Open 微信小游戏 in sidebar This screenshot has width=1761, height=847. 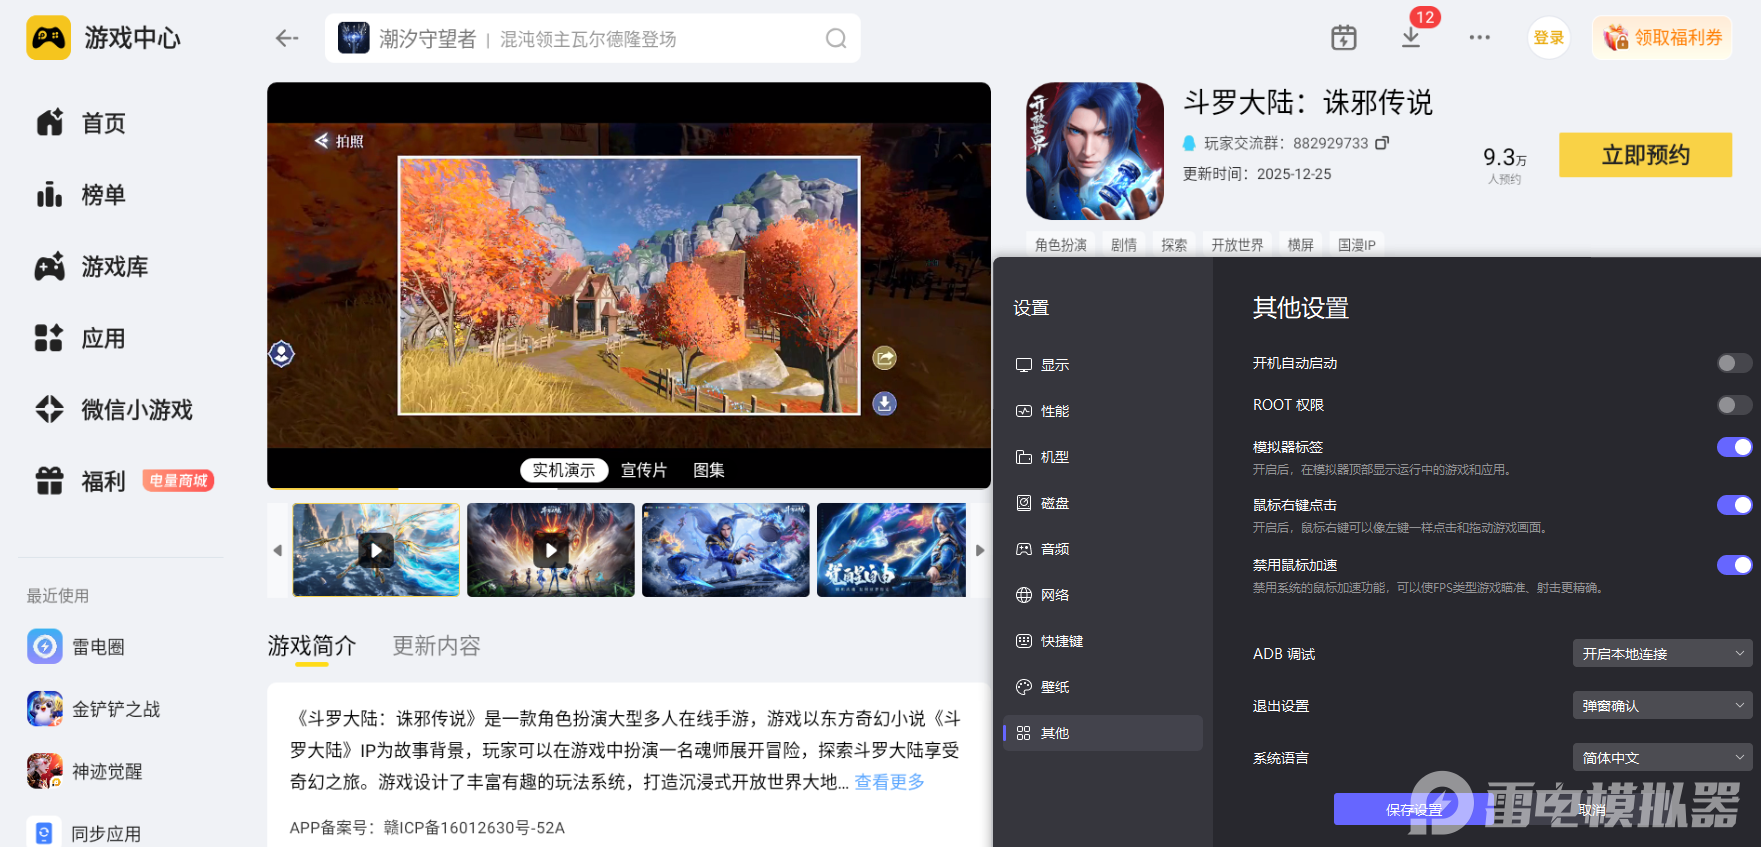coord(114,410)
